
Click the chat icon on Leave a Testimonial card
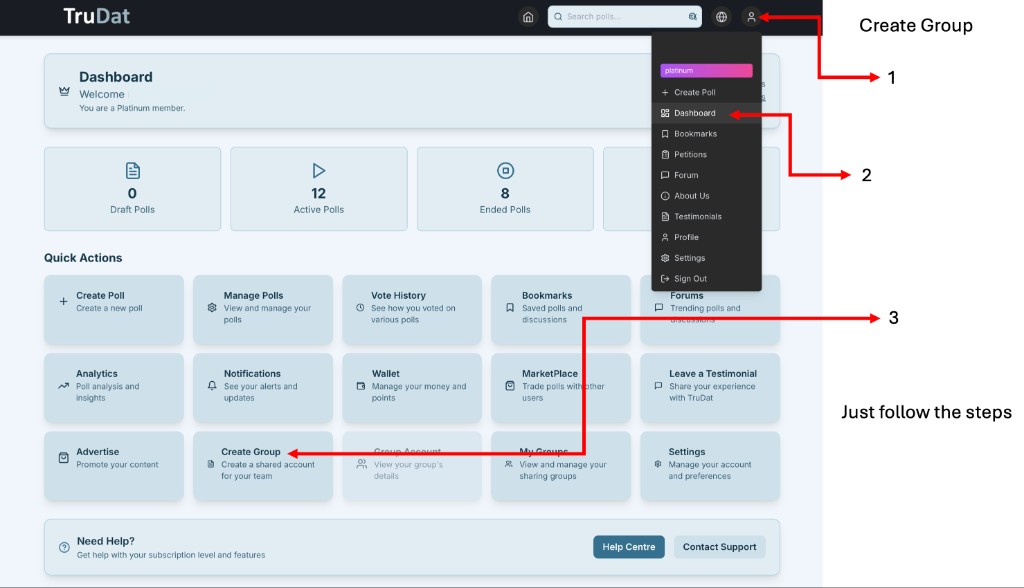658,385
